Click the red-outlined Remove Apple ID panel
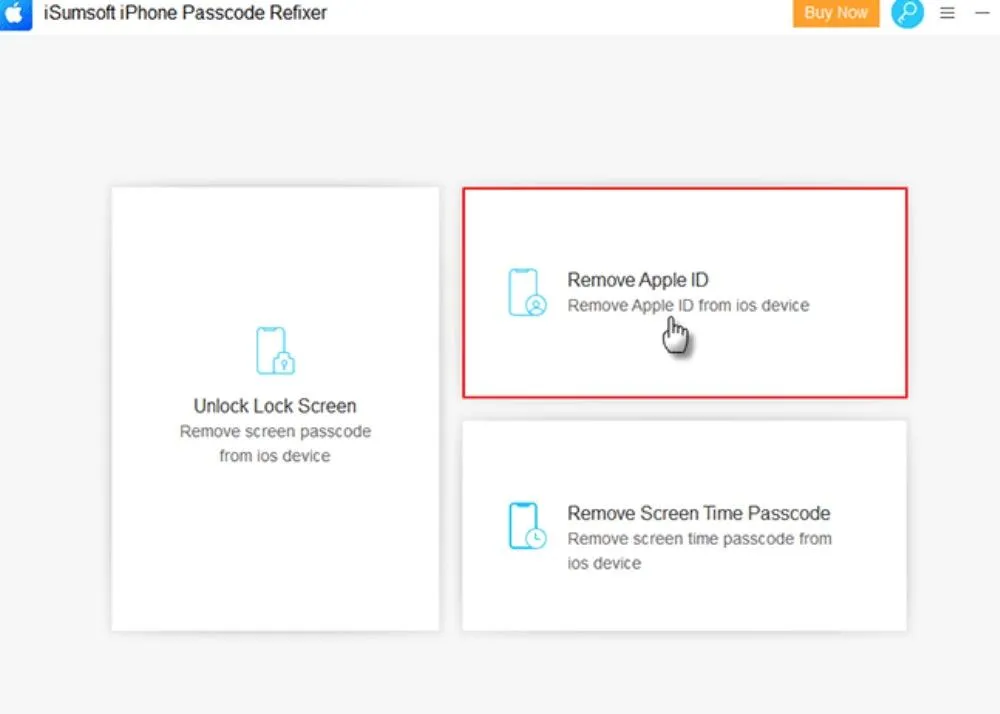Image resolution: width=1000 pixels, height=714 pixels. click(683, 292)
